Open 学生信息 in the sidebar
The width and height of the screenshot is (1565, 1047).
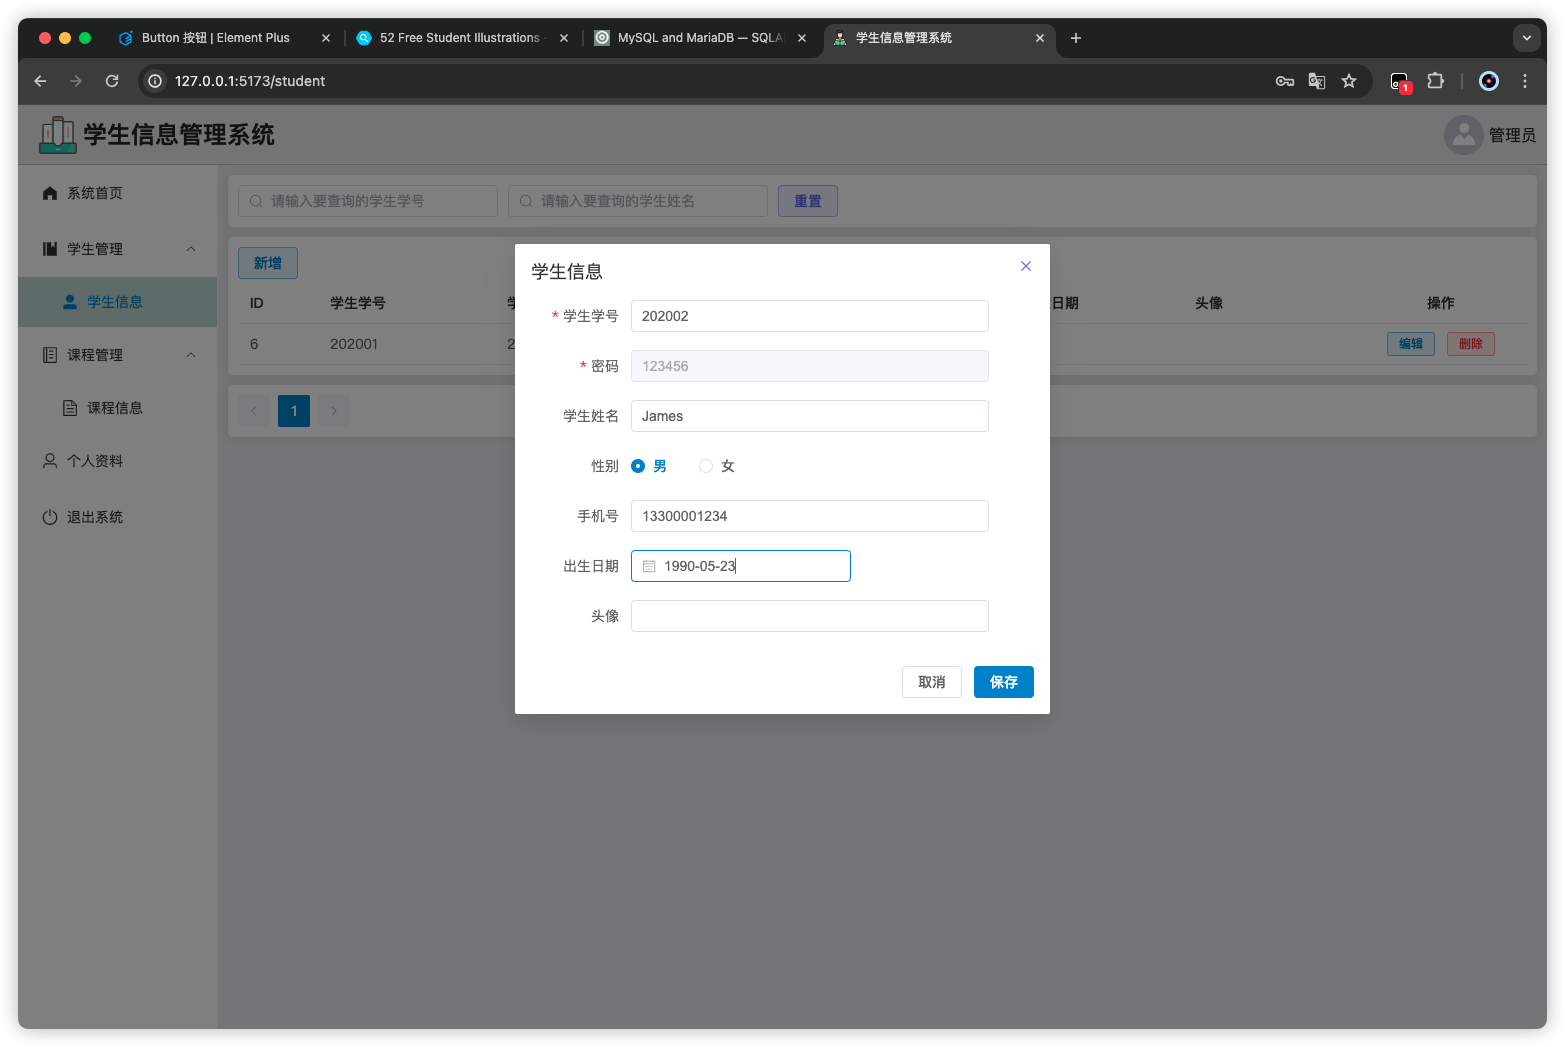click(x=118, y=302)
